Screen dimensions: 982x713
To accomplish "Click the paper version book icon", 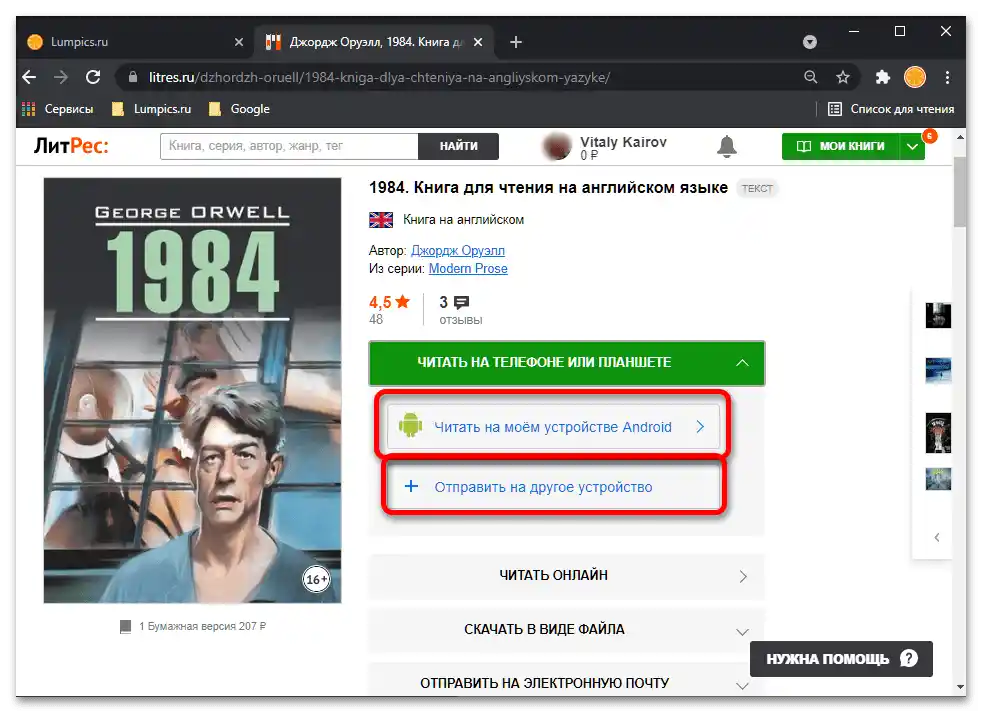I will click(x=125, y=626).
